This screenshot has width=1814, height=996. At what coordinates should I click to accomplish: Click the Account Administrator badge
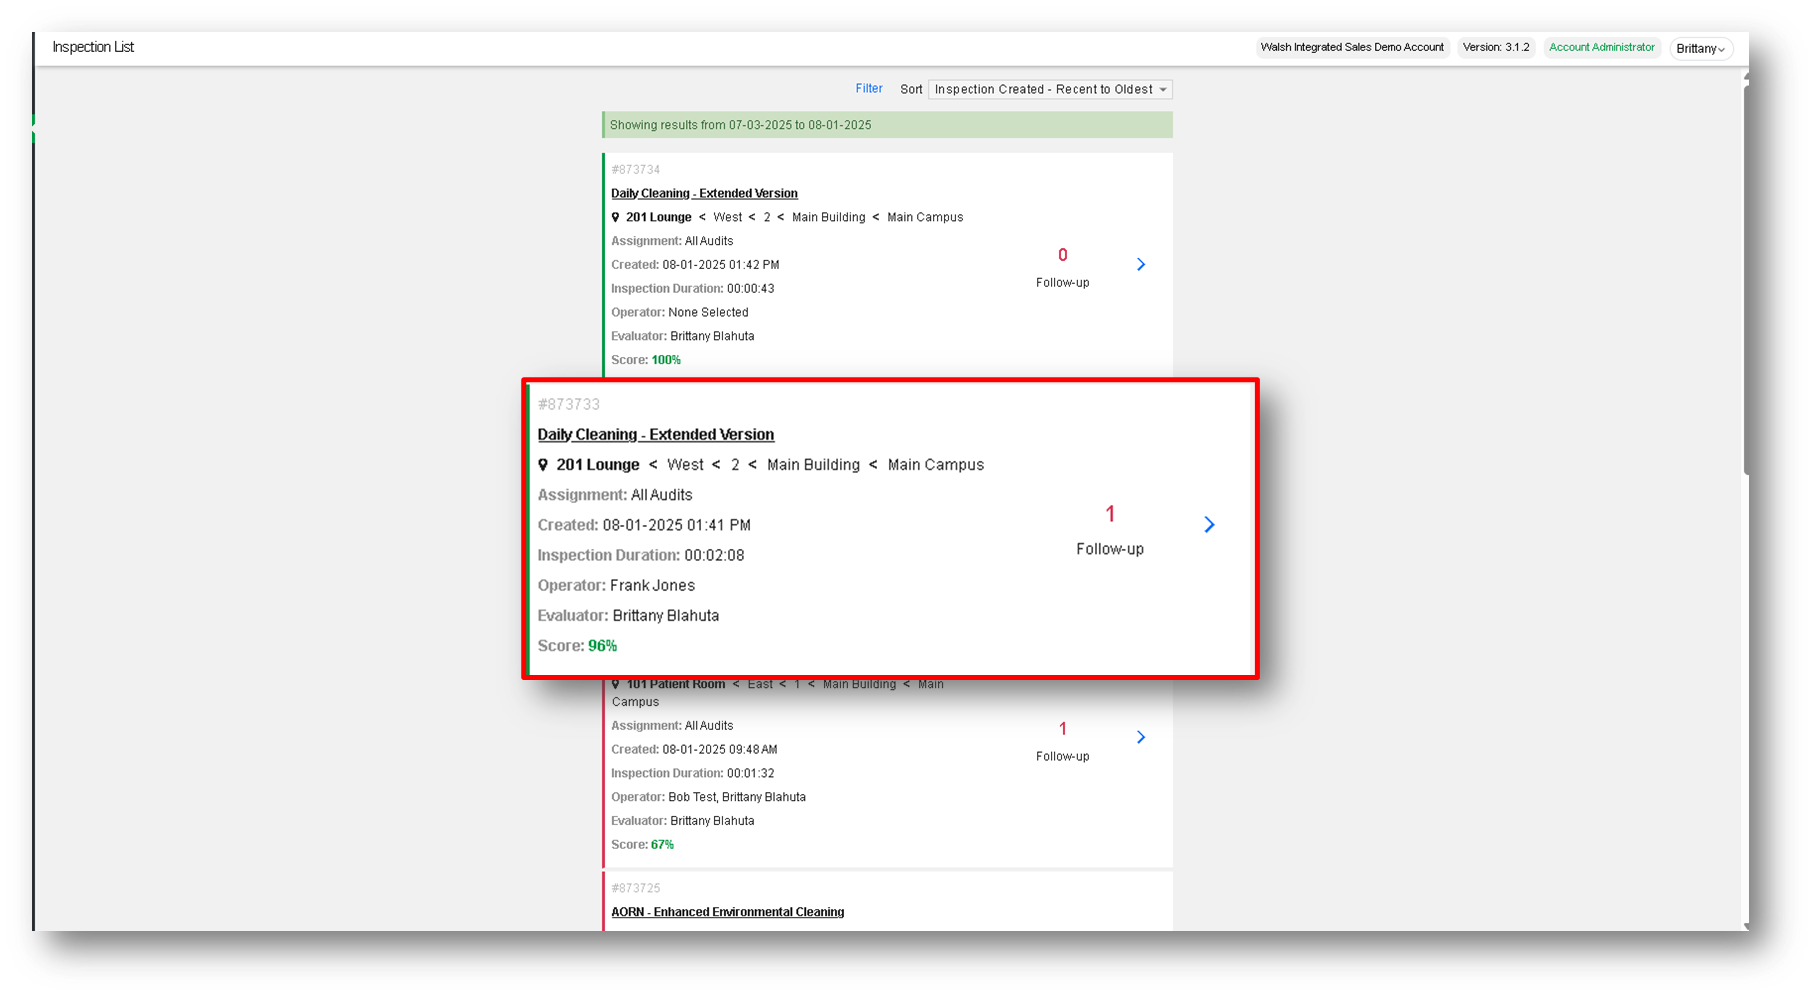point(1602,47)
